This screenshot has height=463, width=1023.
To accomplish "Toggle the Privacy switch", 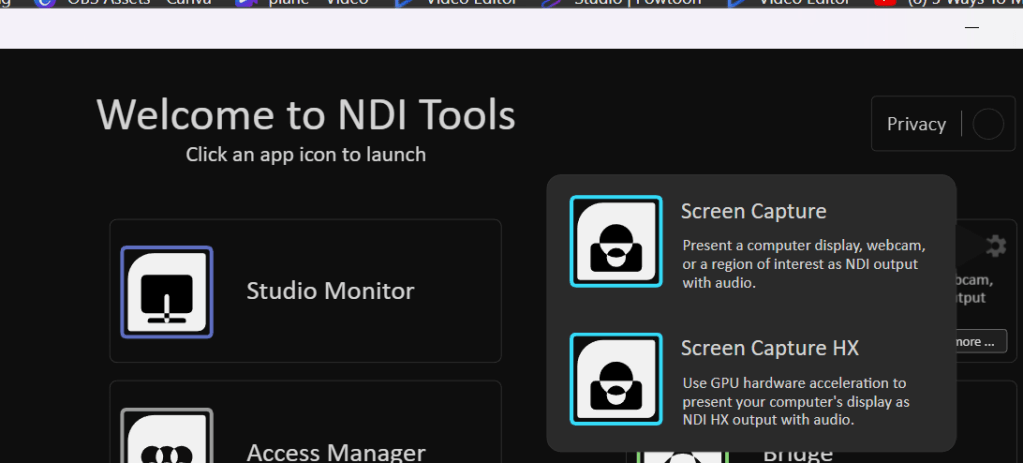I will [988, 124].
